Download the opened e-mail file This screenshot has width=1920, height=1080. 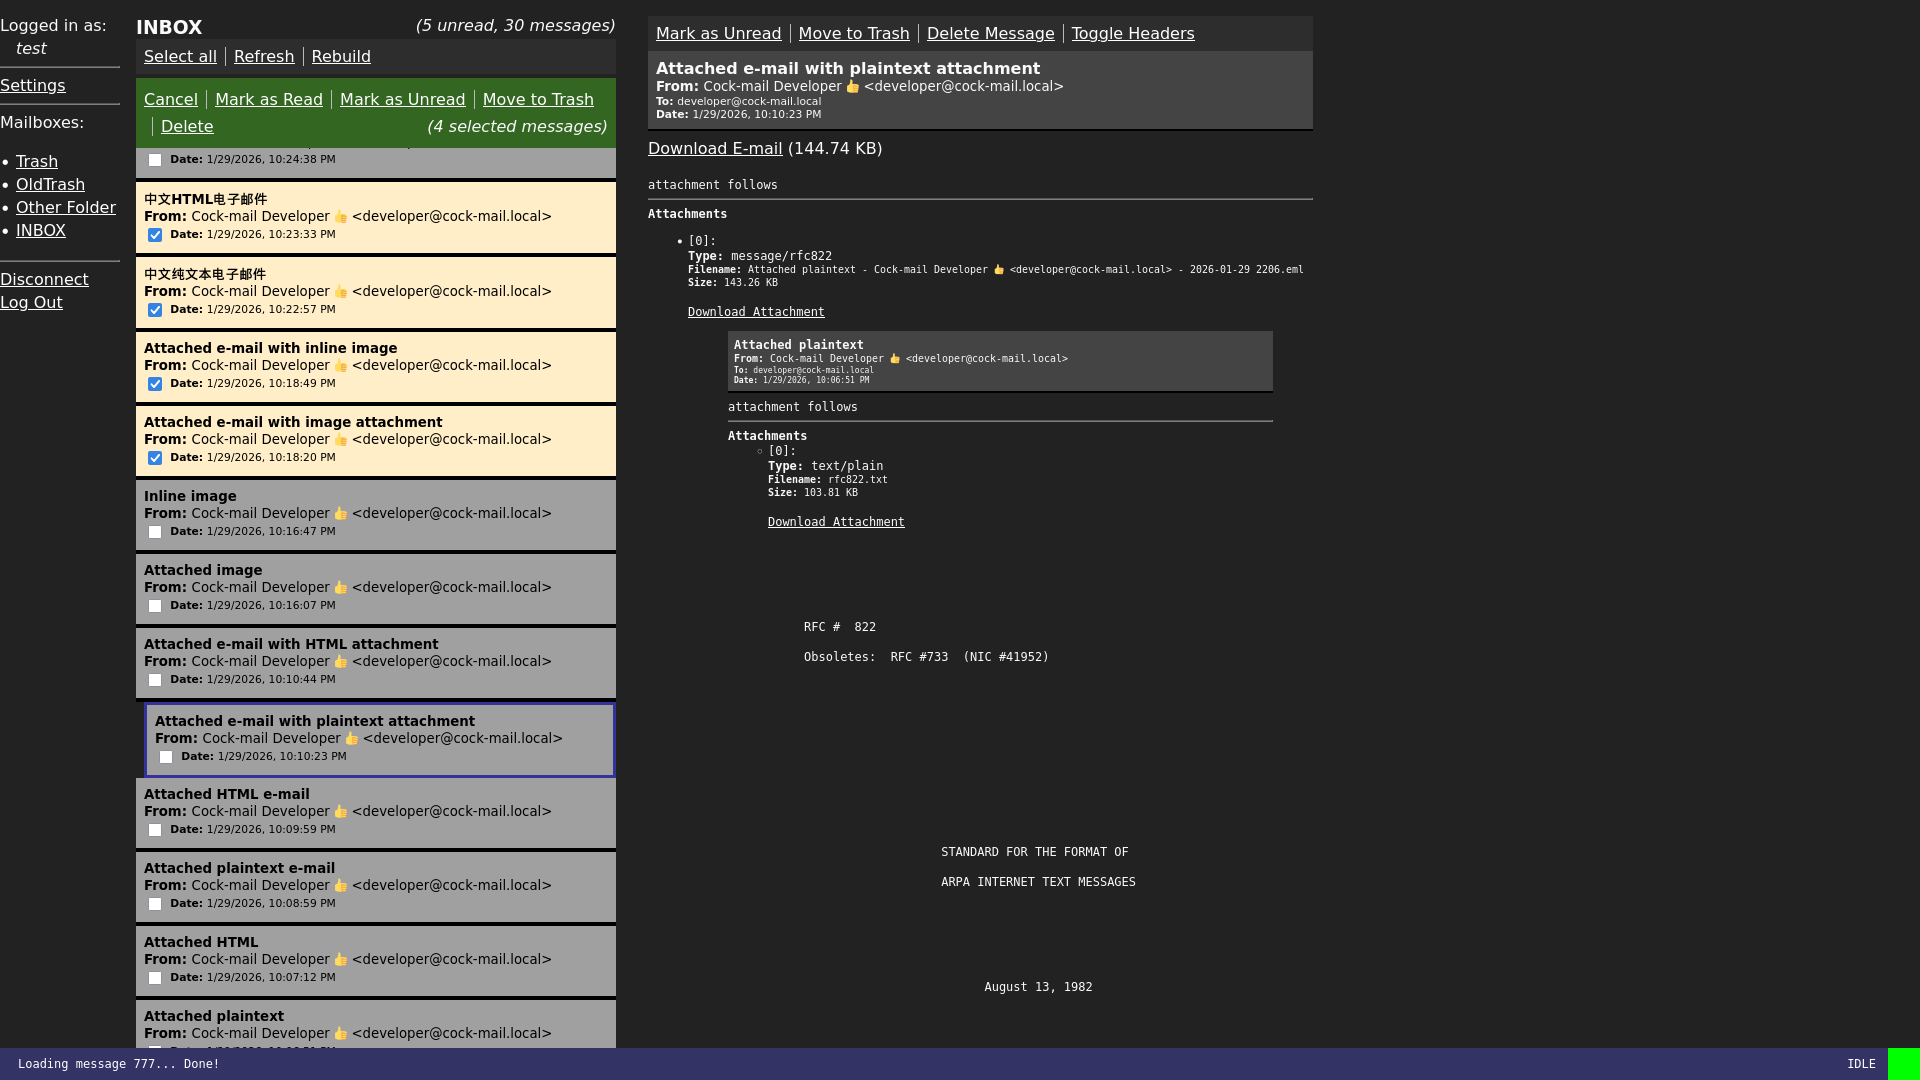coord(715,148)
